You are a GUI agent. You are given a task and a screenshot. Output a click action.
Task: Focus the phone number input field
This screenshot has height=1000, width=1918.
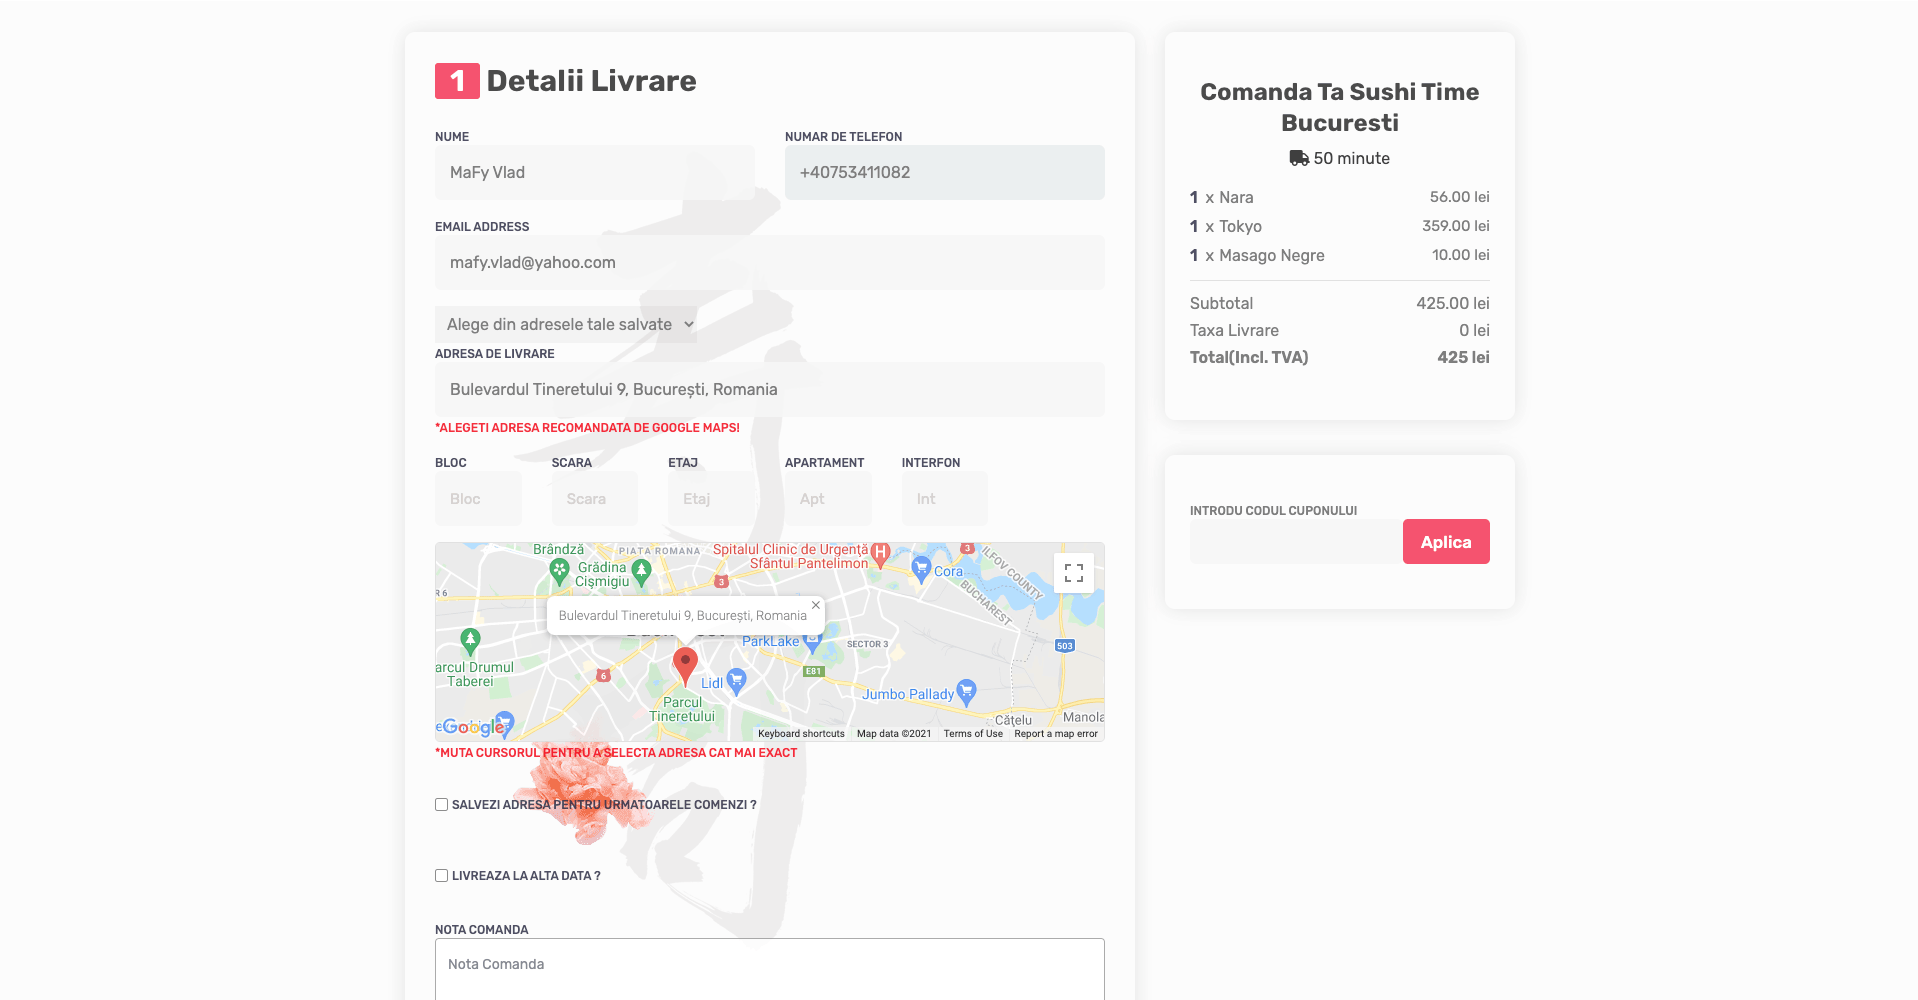945,173
